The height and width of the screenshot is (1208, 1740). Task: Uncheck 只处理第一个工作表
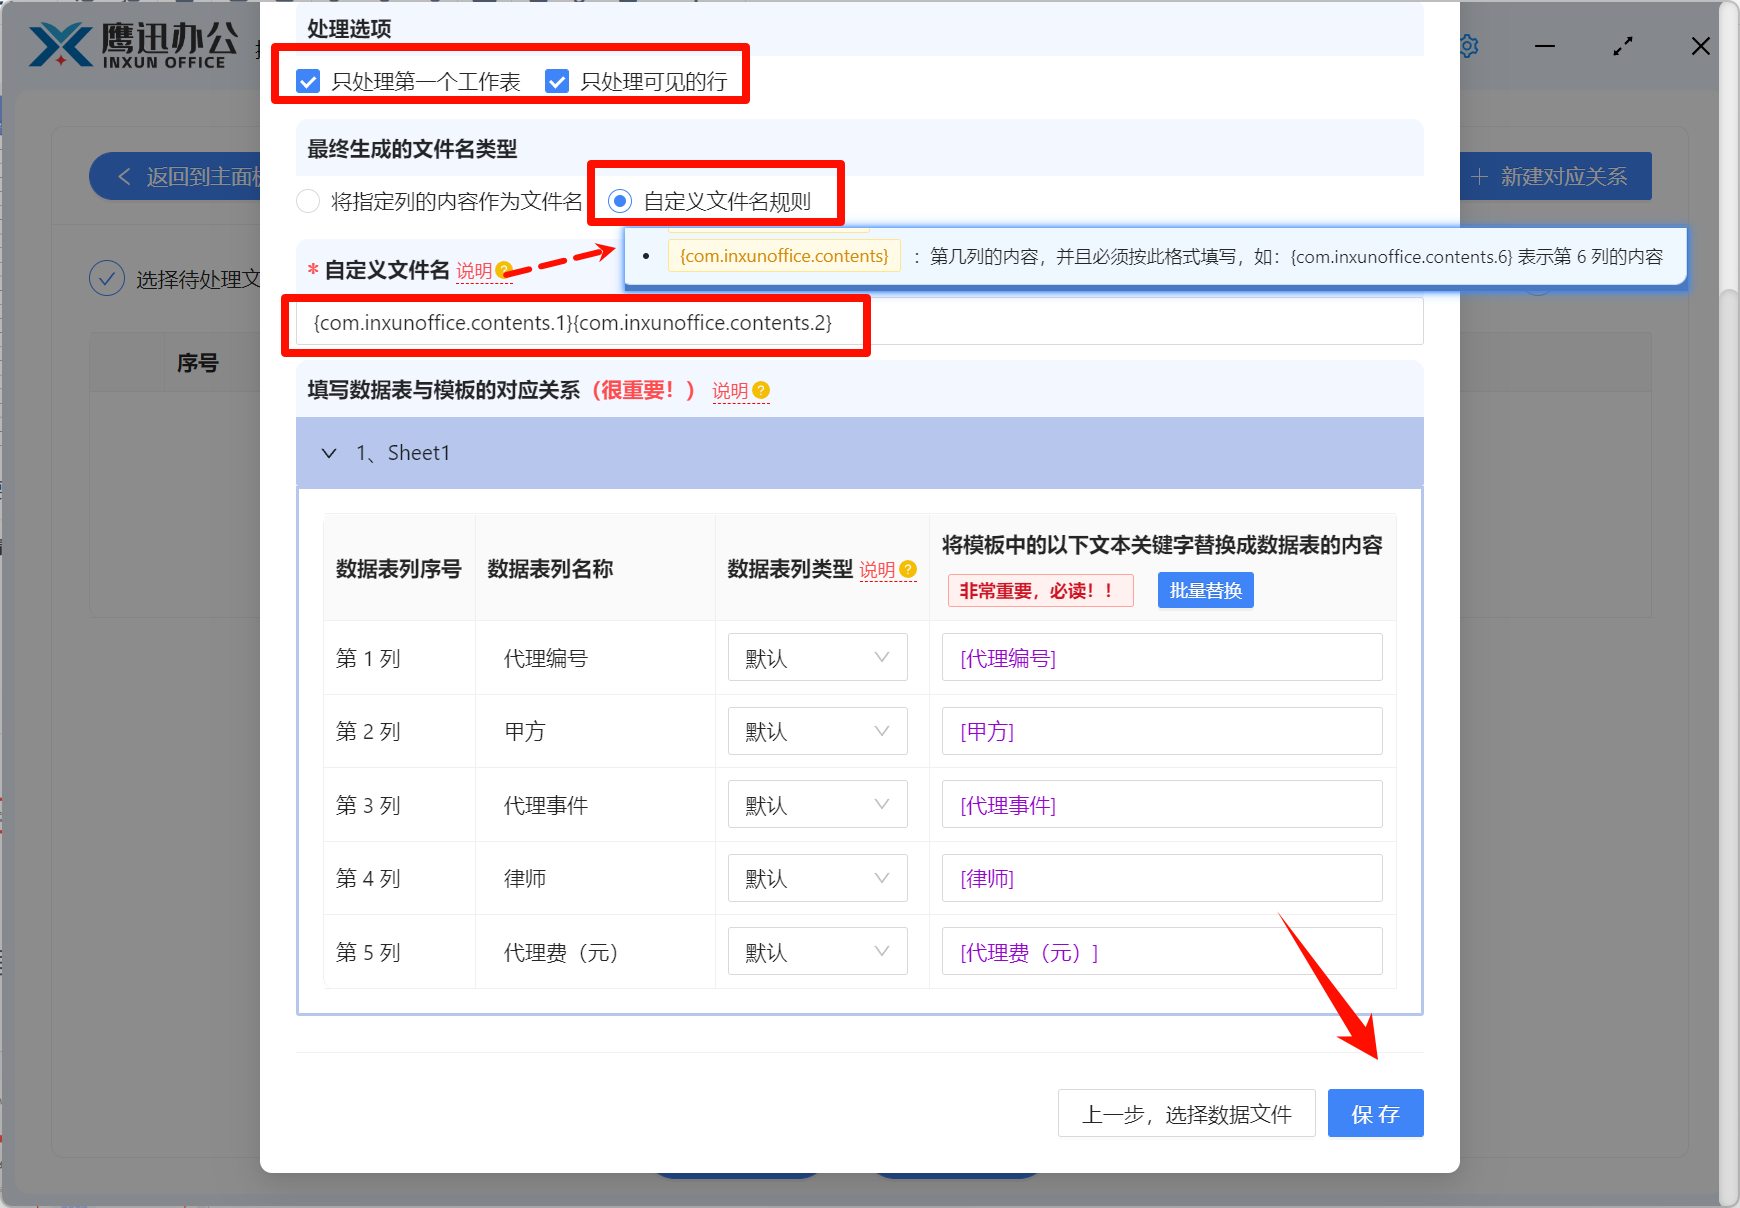pos(307,81)
